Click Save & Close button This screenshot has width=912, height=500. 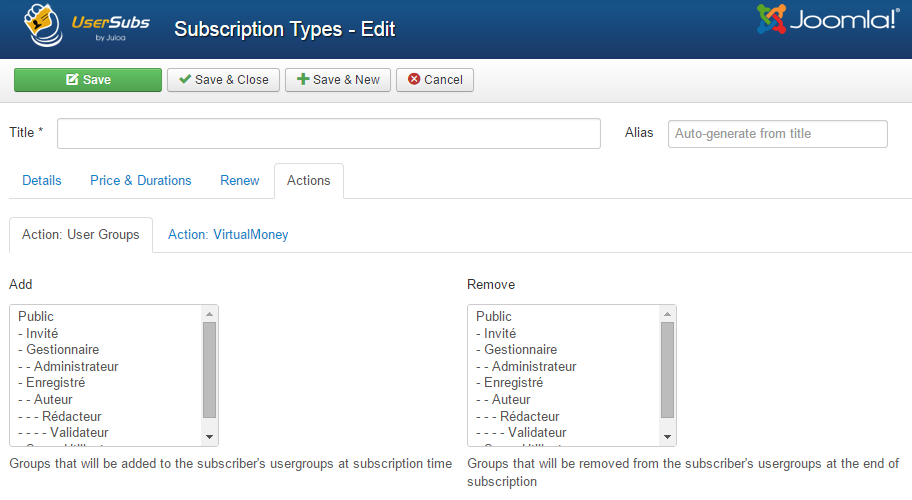[223, 80]
